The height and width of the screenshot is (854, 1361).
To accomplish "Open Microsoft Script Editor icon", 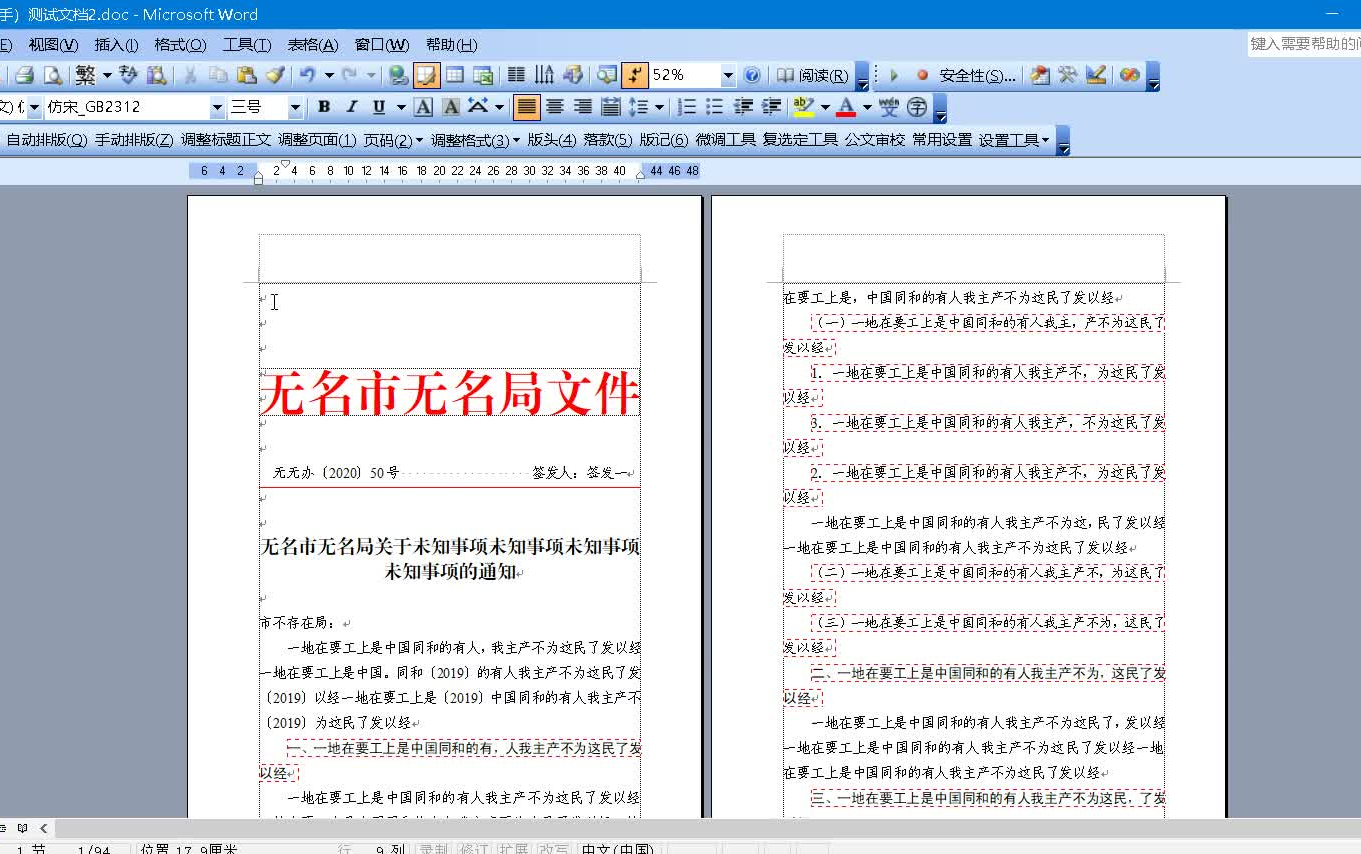I will (x=1130, y=75).
